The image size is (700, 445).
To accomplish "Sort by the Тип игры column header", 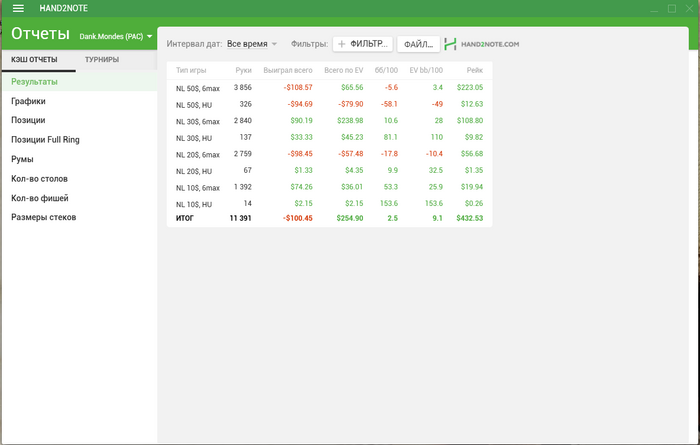I will point(191,70).
